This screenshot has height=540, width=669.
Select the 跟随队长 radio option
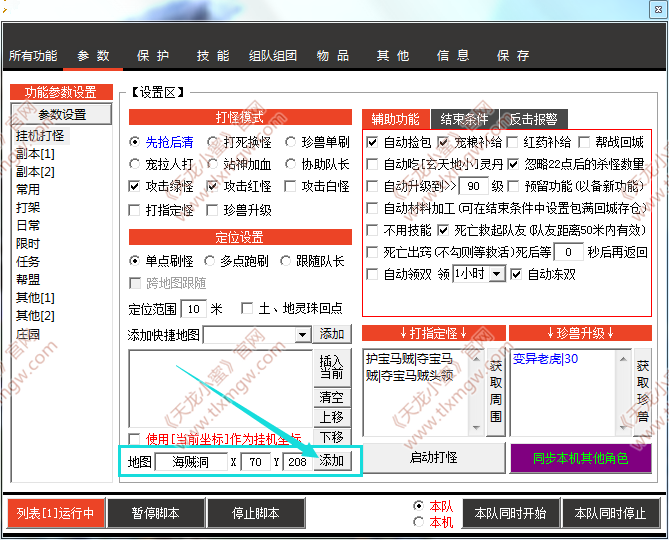point(285,261)
